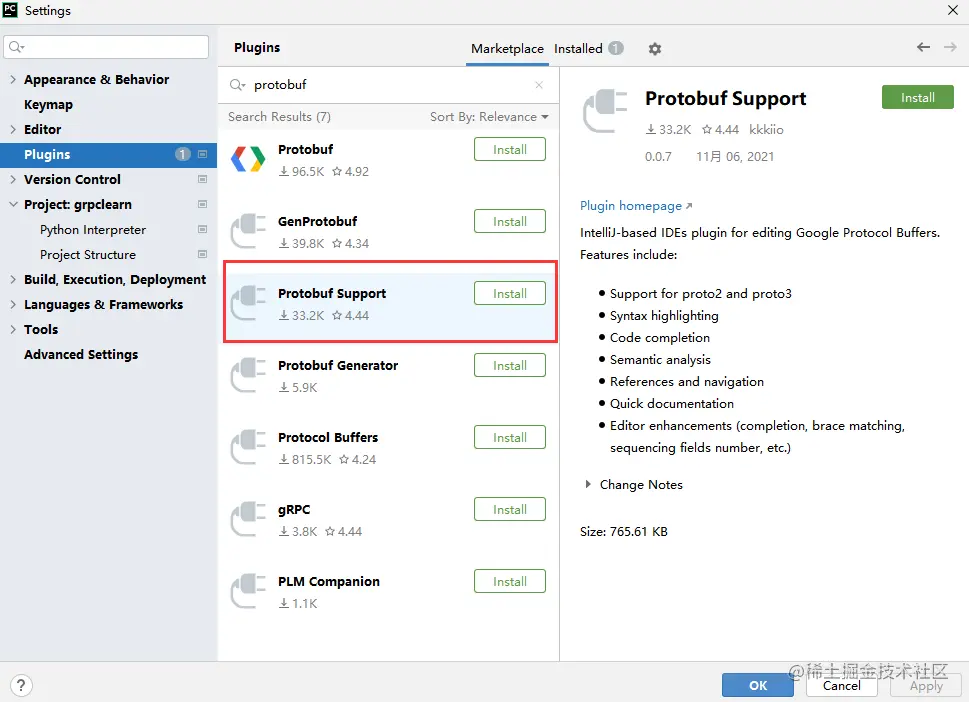
Task: Open the plugins gear settings menu
Action: pyautogui.click(x=655, y=49)
